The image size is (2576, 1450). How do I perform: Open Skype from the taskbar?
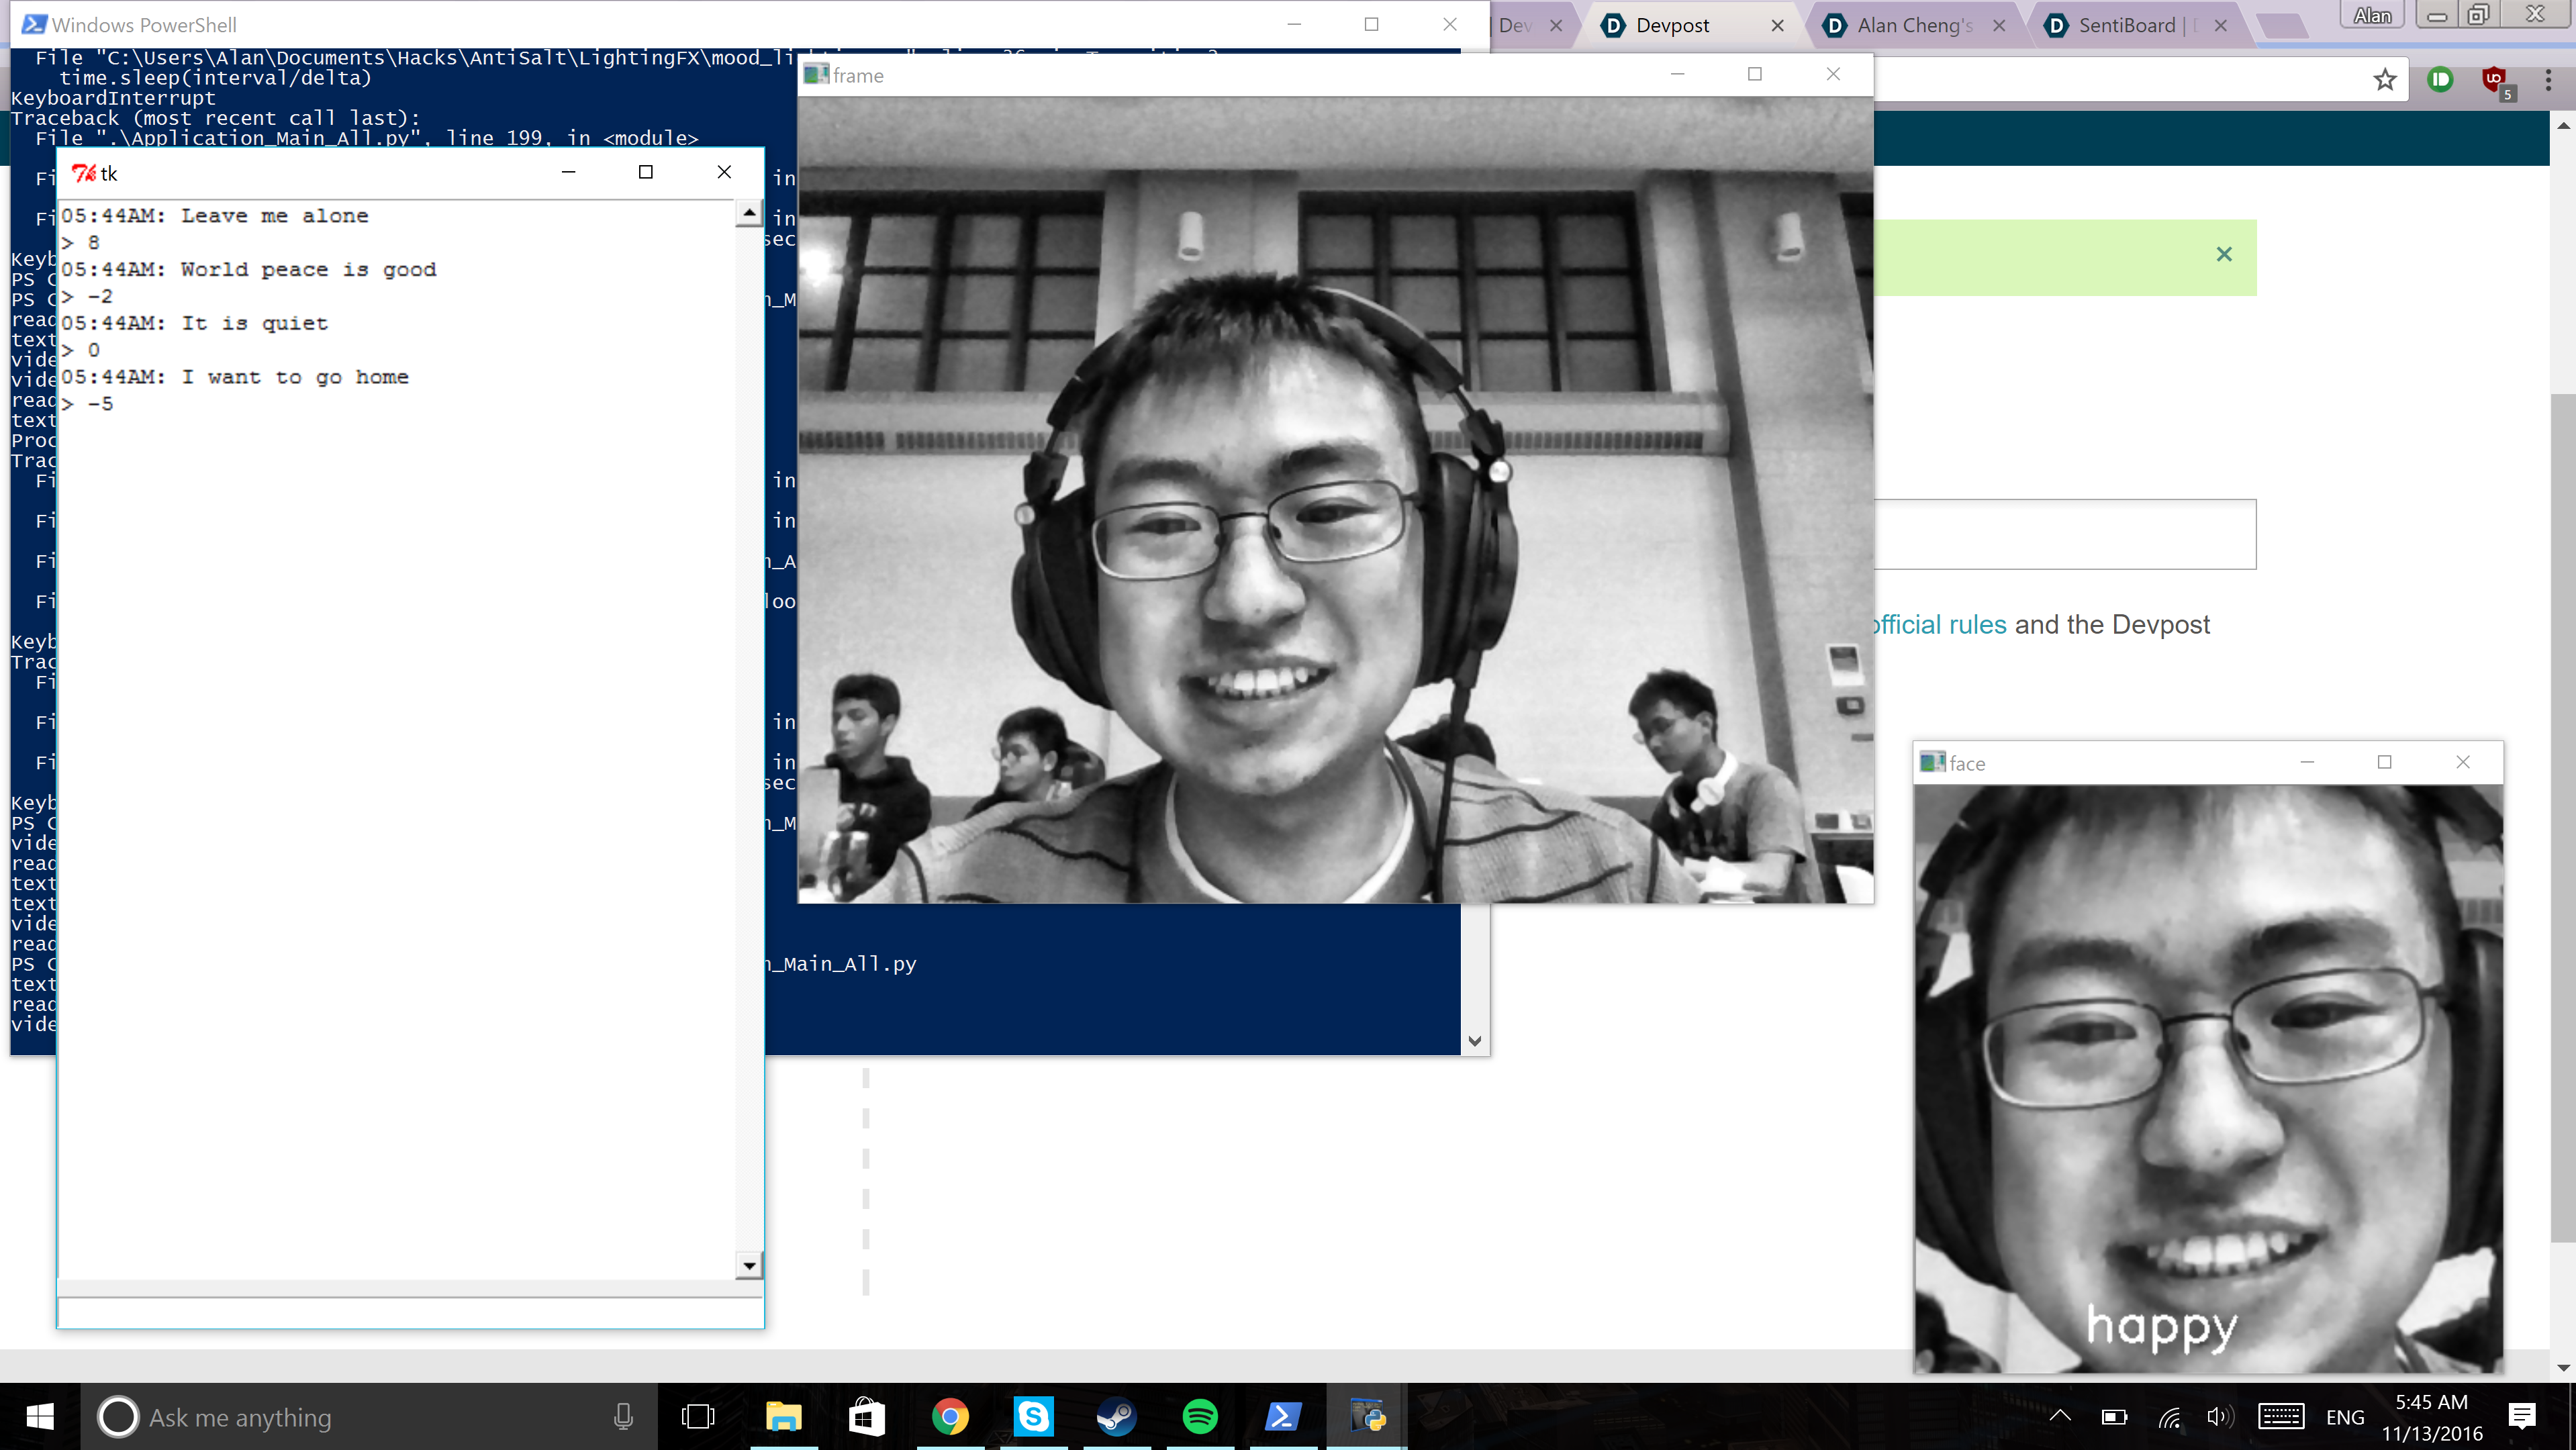[1033, 1417]
